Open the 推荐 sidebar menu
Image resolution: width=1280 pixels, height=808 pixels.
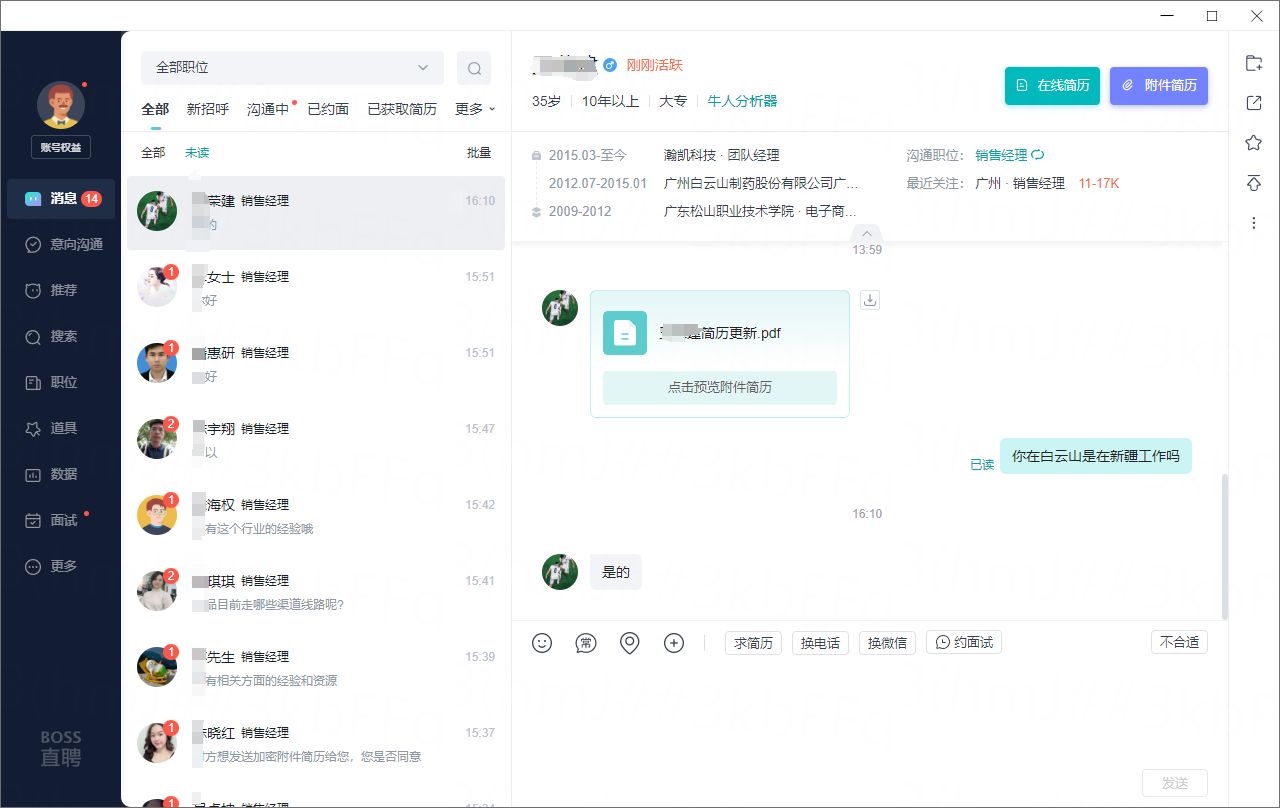[63, 290]
